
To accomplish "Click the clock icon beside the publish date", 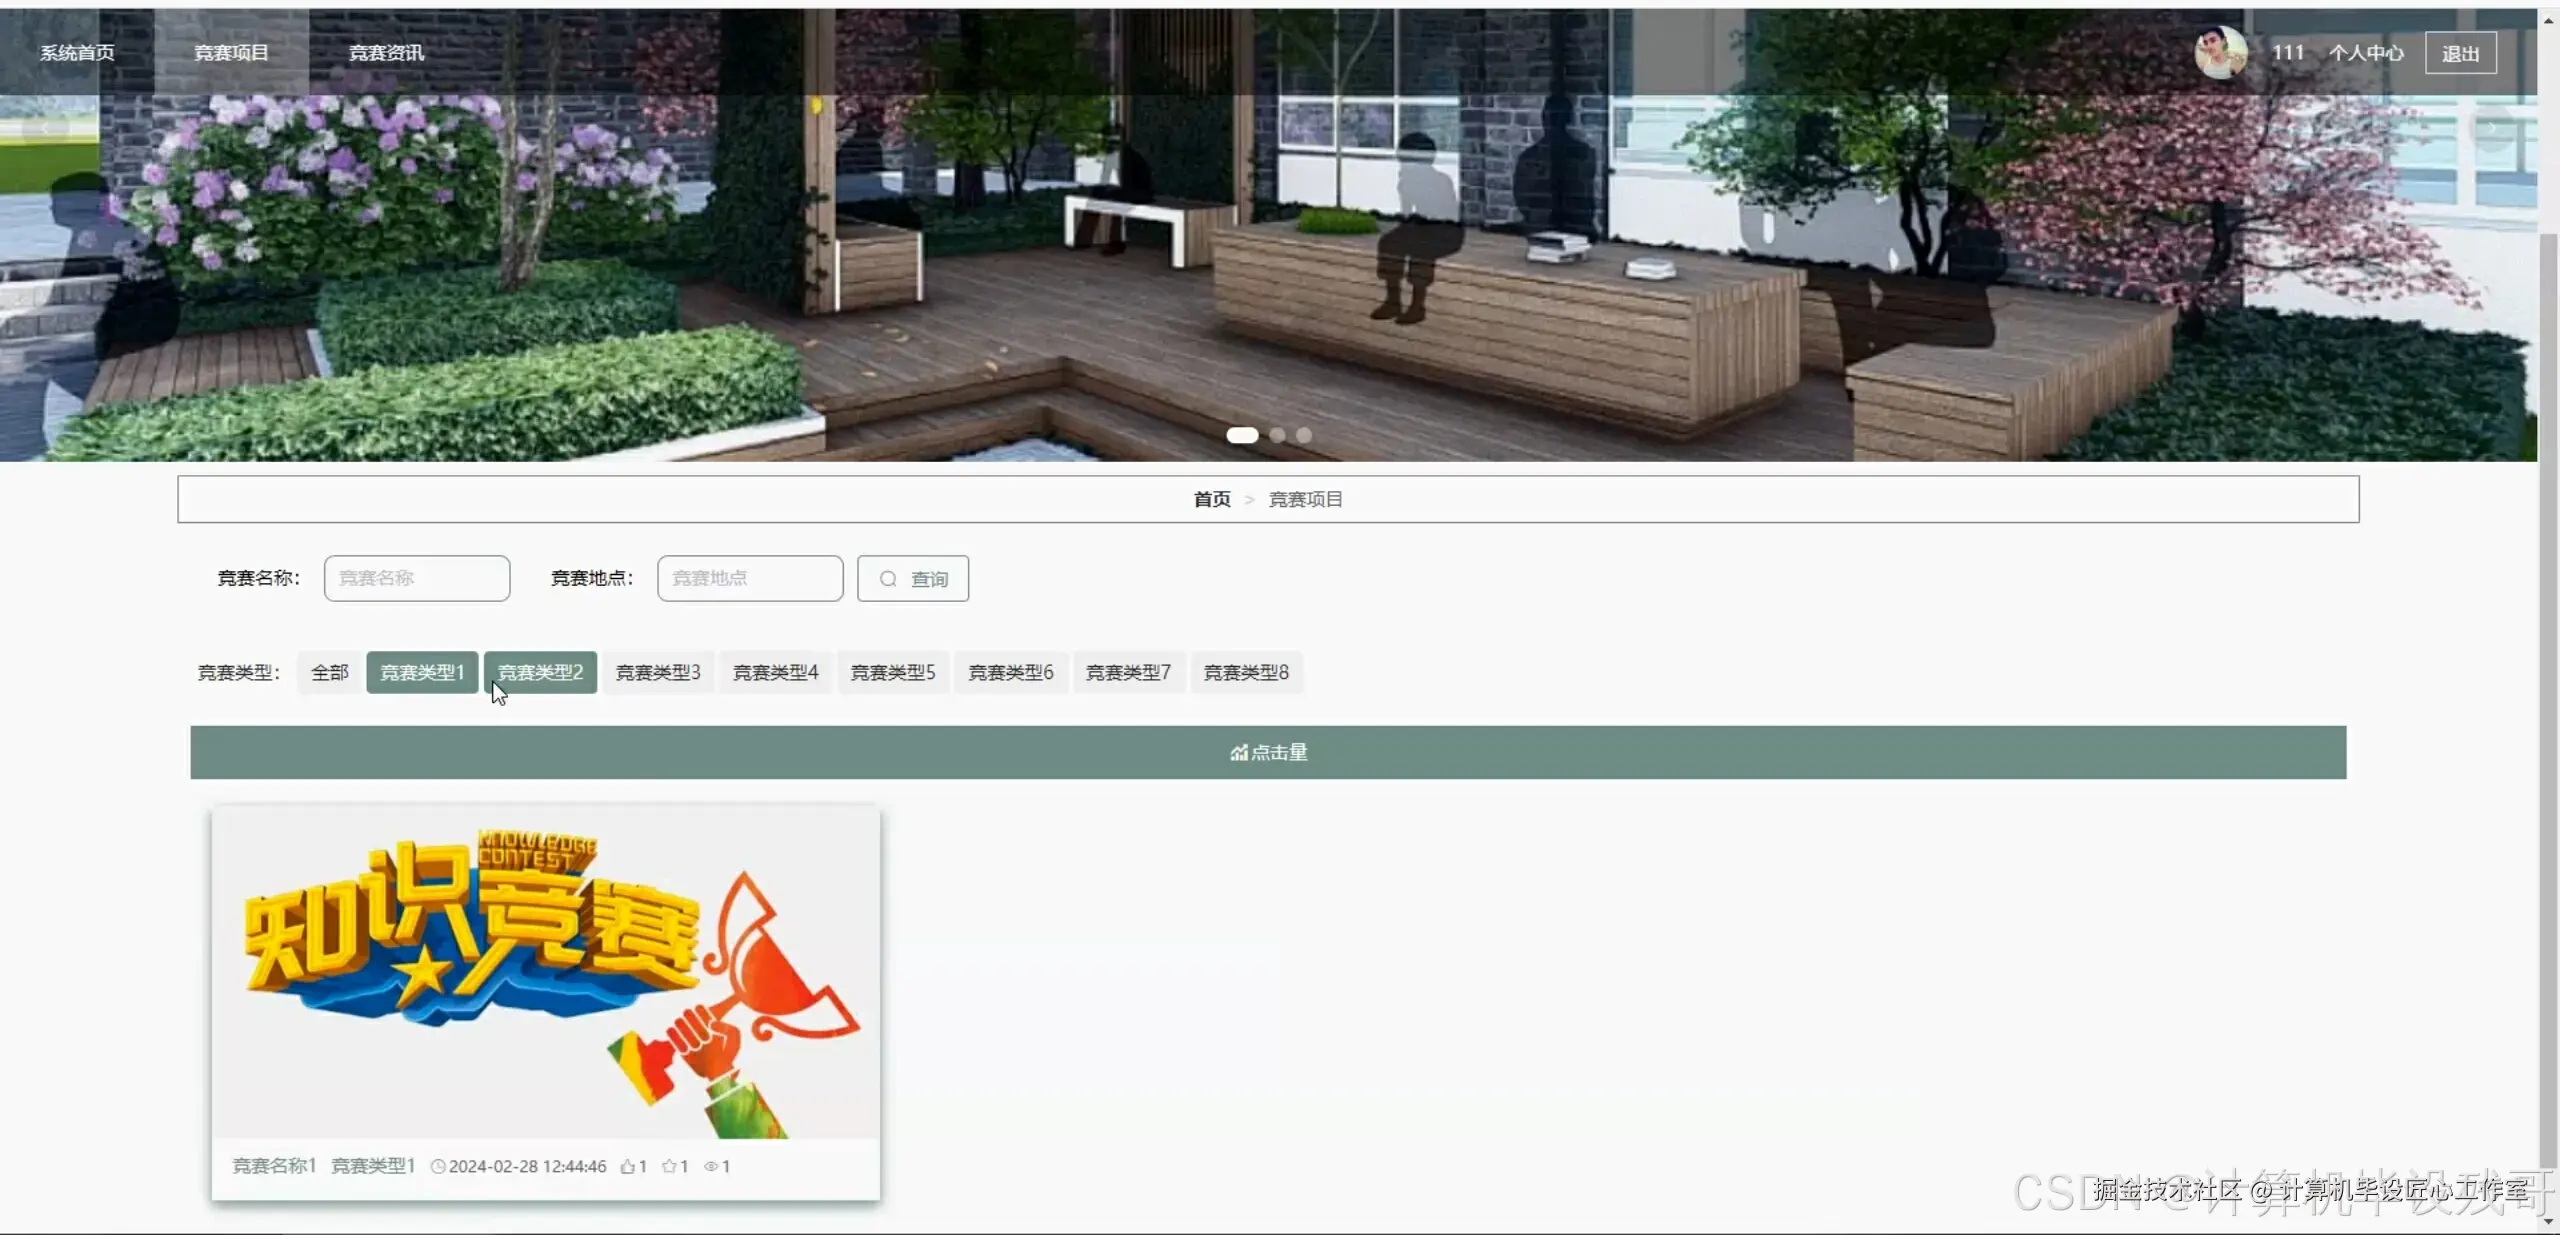I will tap(438, 1166).
